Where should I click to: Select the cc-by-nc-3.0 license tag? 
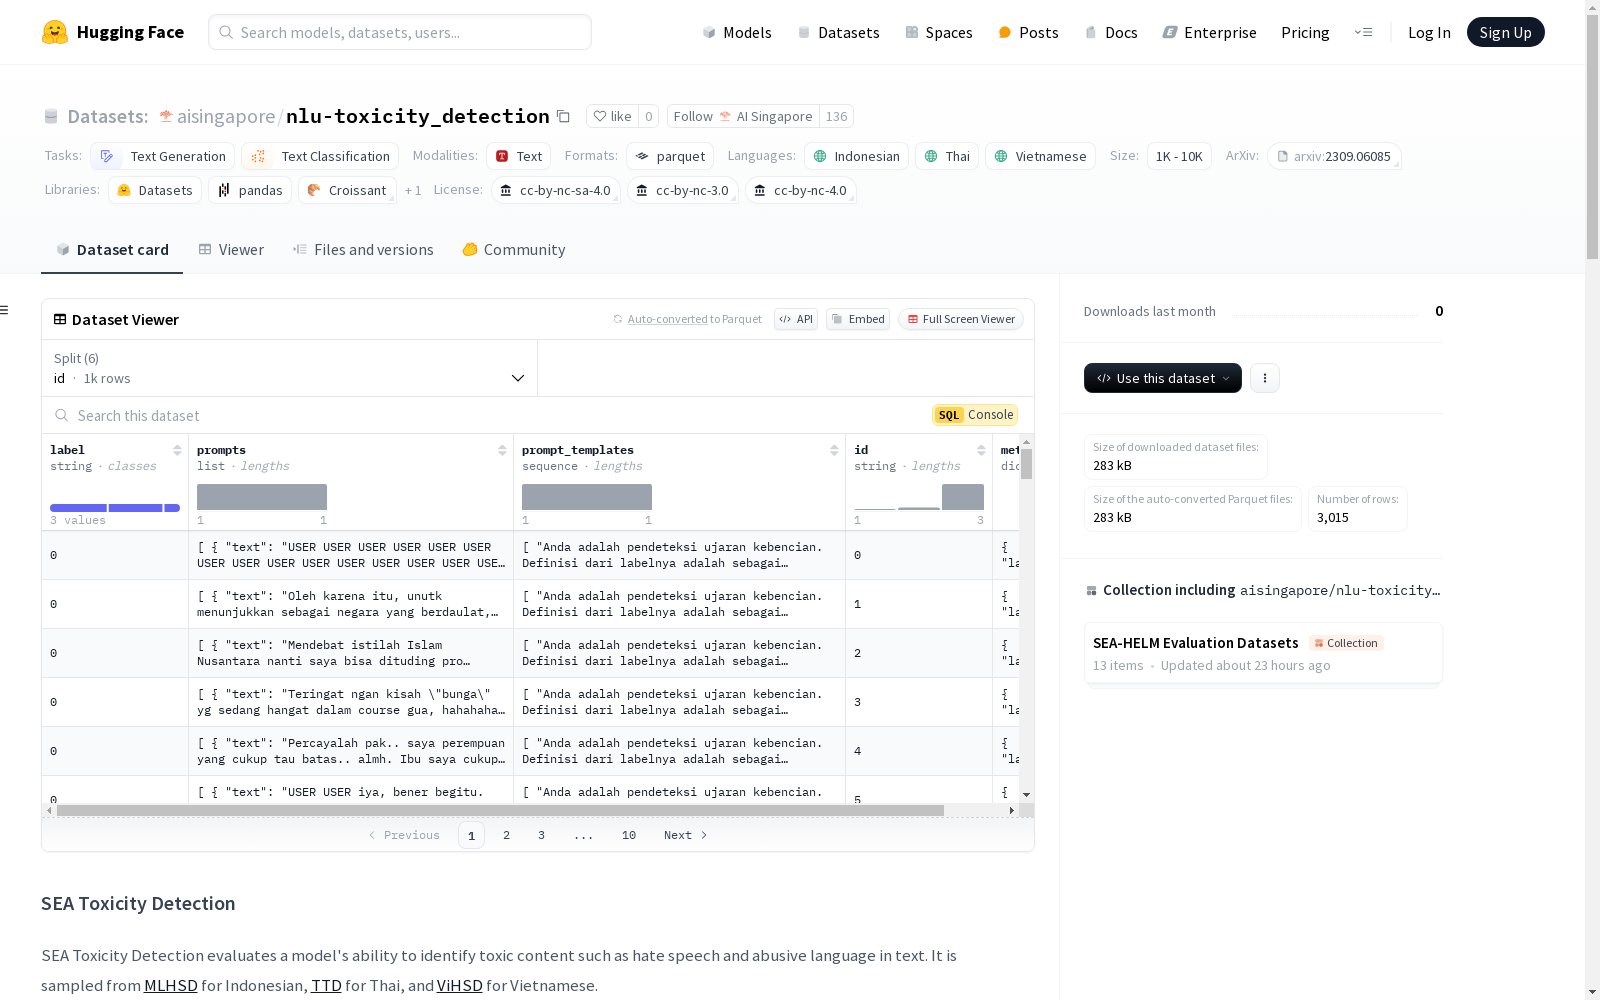[x=683, y=190]
